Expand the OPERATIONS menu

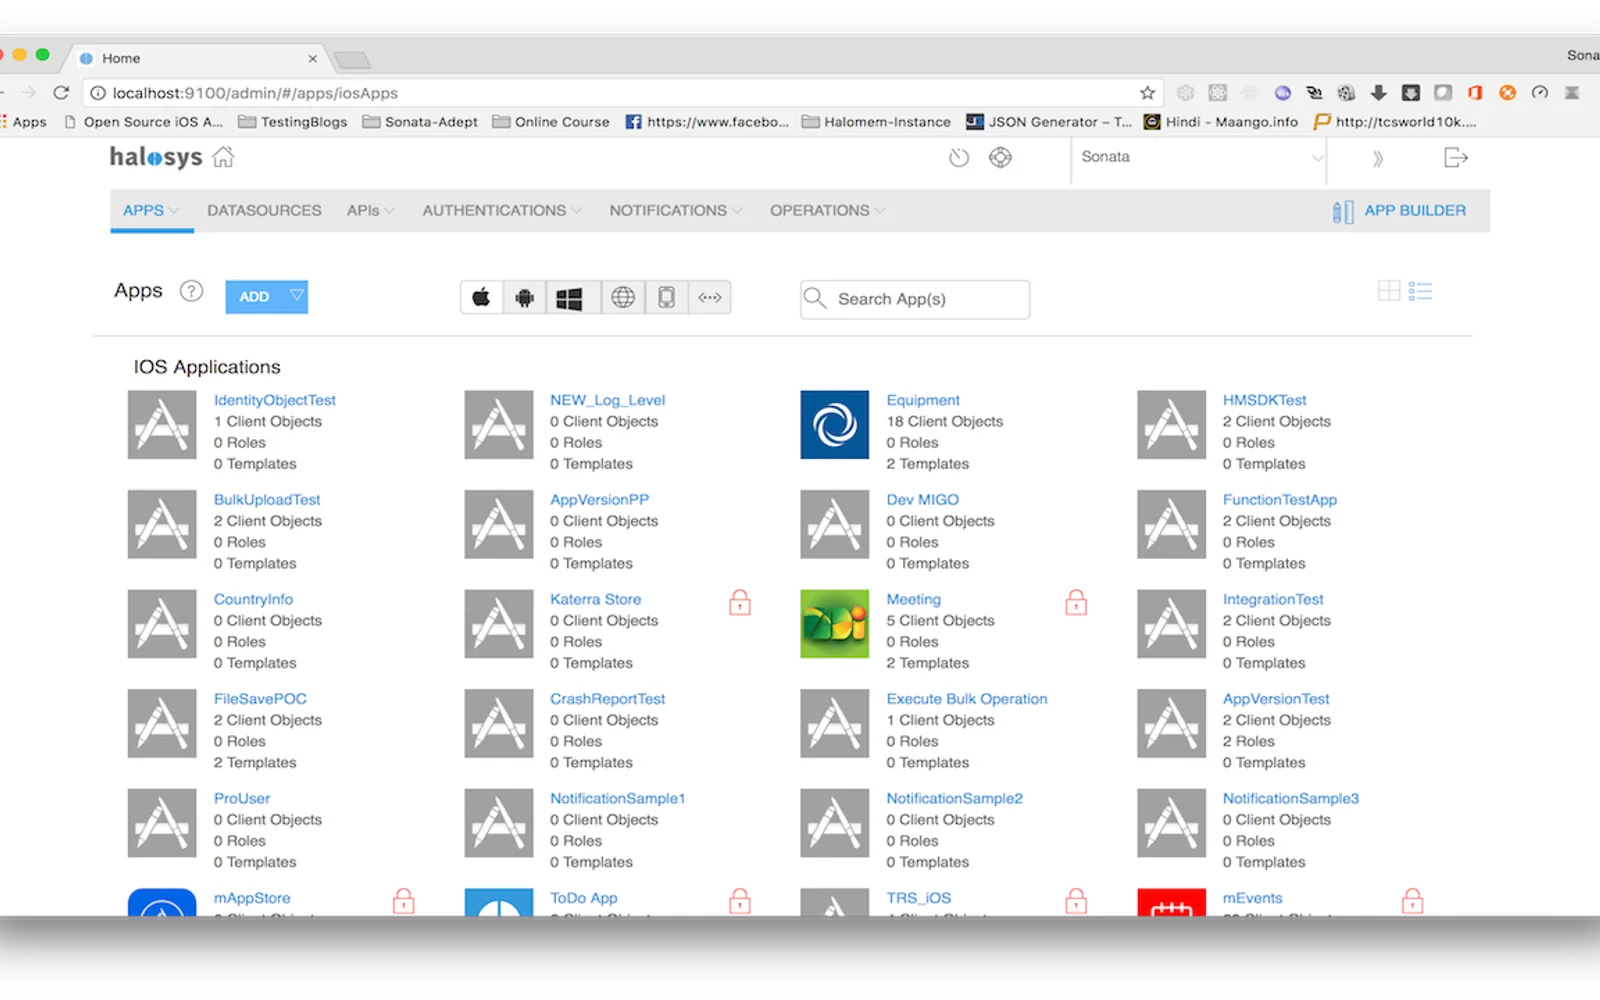click(x=827, y=210)
